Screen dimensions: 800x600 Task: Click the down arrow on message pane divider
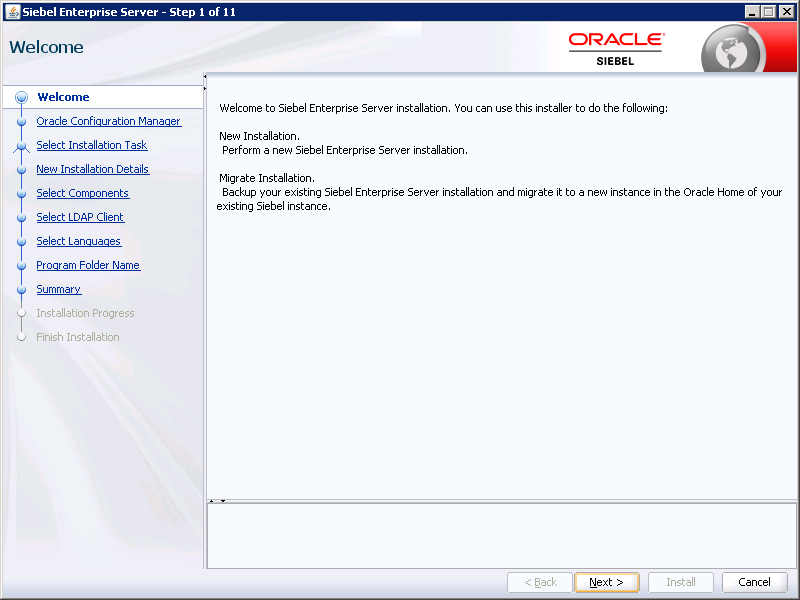(x=223, y=501)
